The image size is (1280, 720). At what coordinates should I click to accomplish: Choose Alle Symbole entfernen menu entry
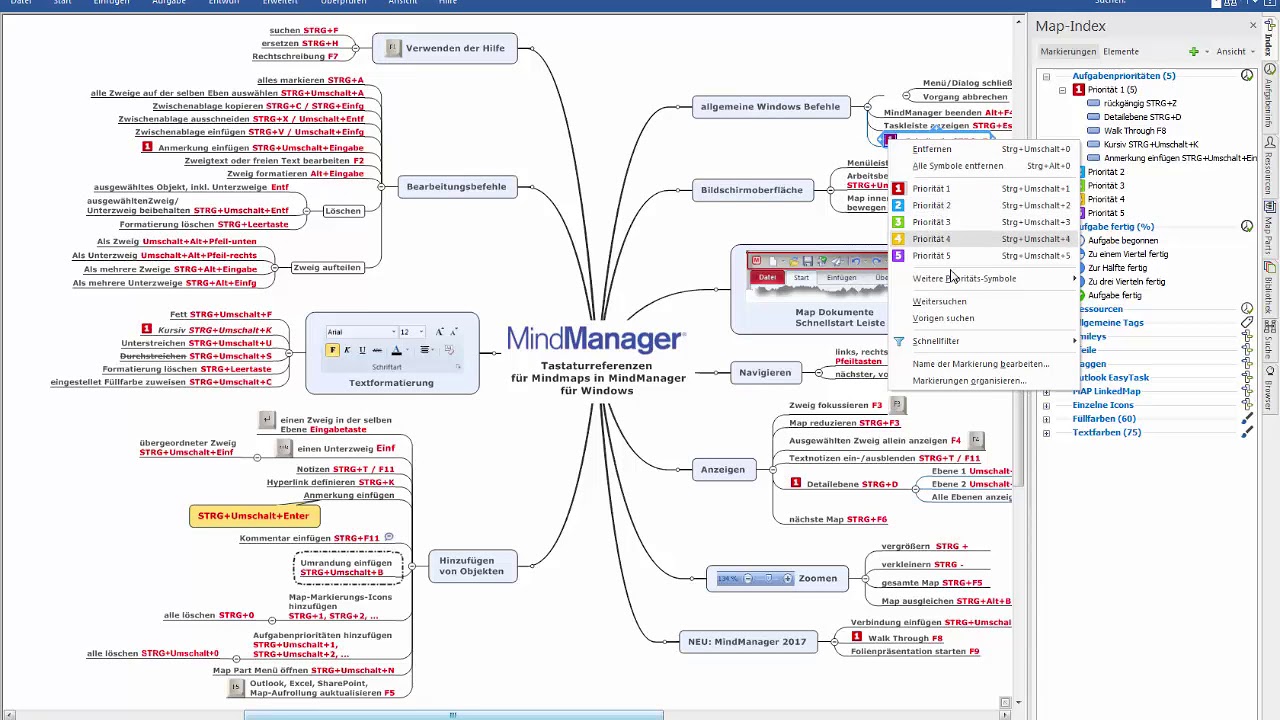point(984,166)
